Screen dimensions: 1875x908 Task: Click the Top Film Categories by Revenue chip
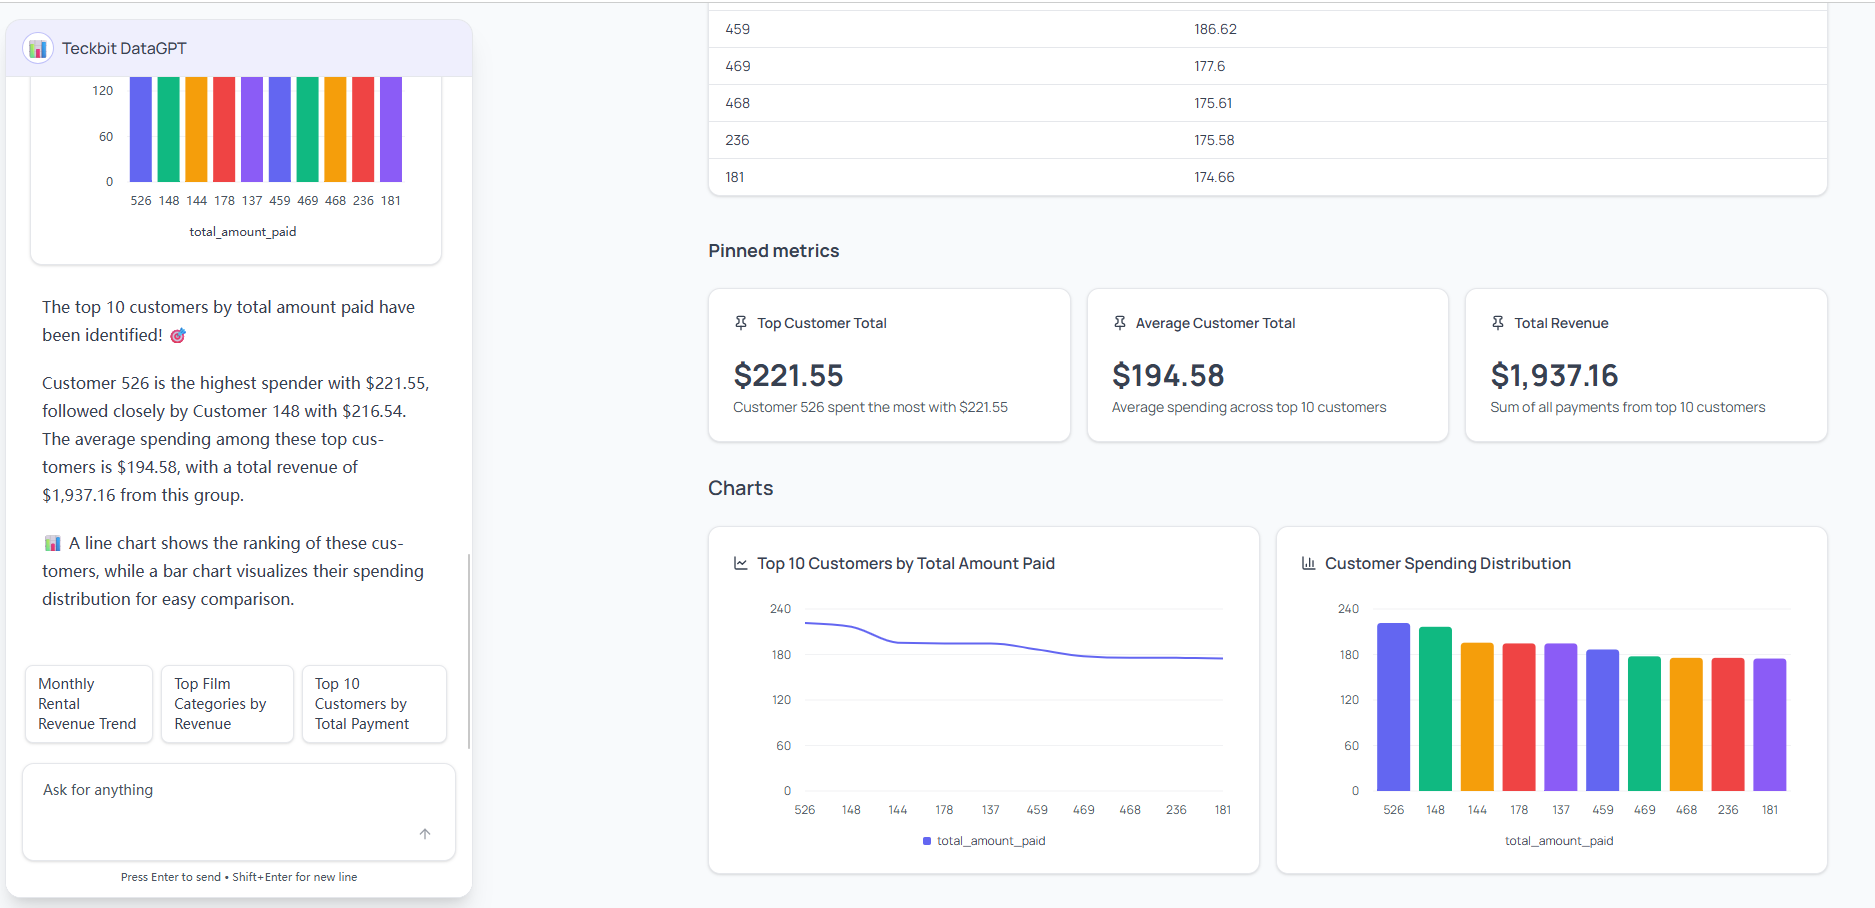click(226, 703)
